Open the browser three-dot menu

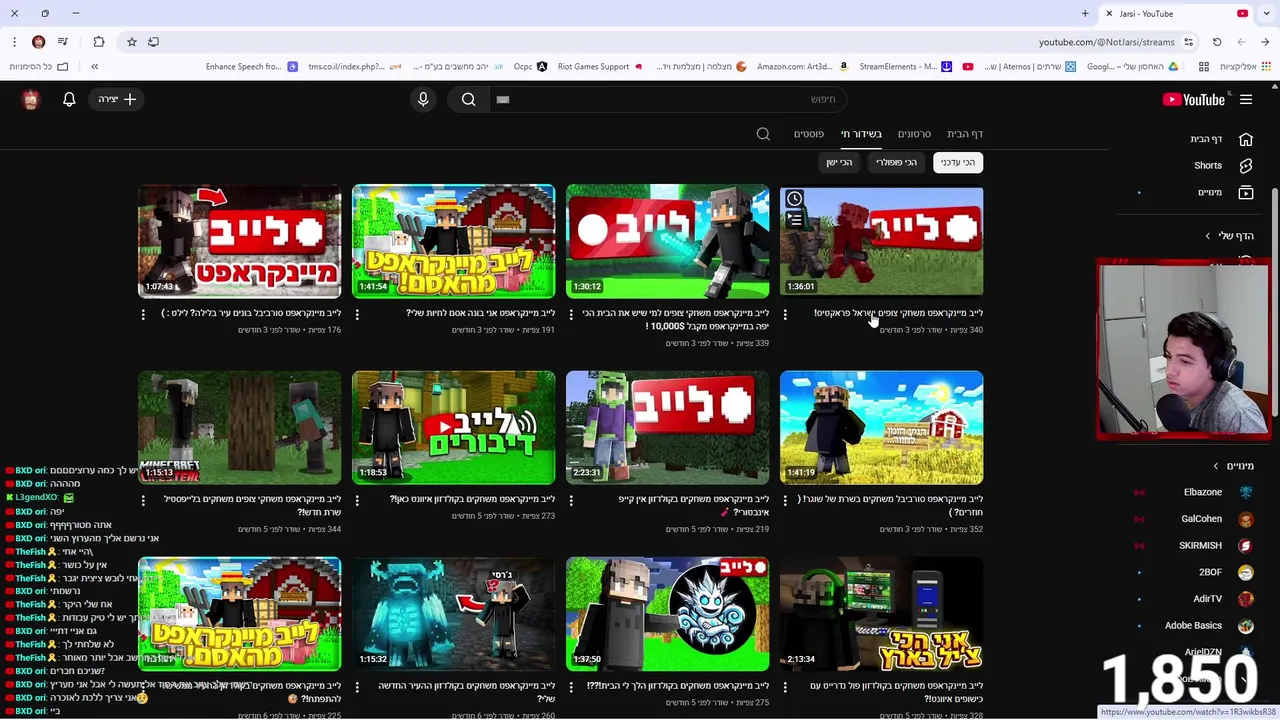click(14, 42)
